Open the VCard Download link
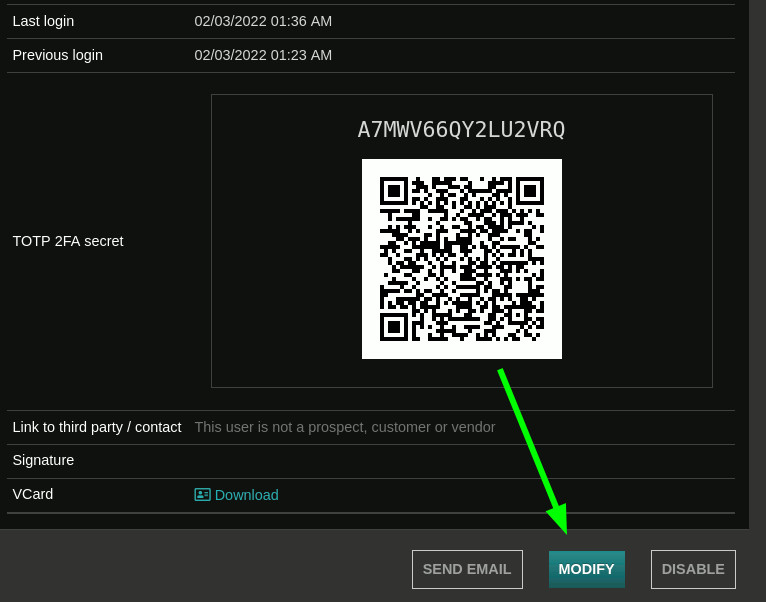The image size is (766, 602). pos(246,495)
